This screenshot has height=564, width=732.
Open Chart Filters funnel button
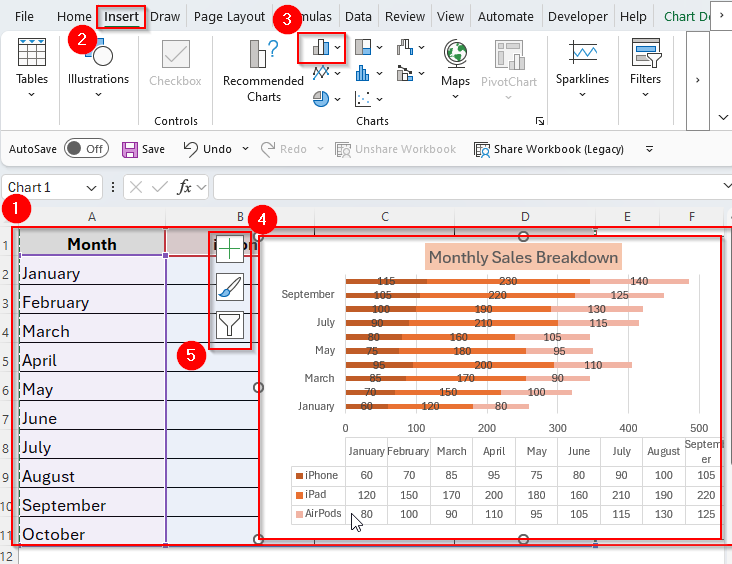[229, 324]
